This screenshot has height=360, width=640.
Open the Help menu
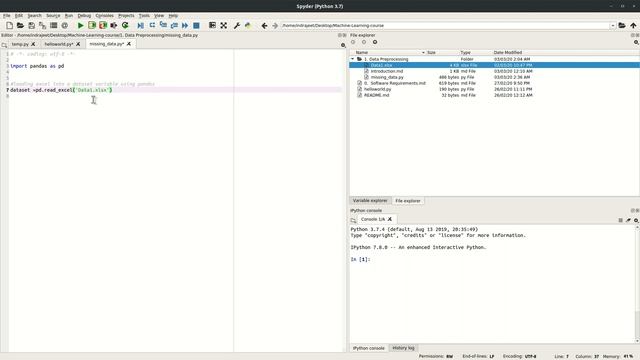click(x=173, y=16)
